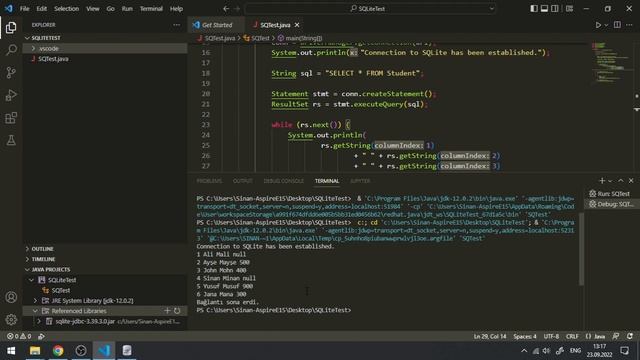Open the Source Control view
The width and height of the screenshot is (640, 360).
(11, 73)
